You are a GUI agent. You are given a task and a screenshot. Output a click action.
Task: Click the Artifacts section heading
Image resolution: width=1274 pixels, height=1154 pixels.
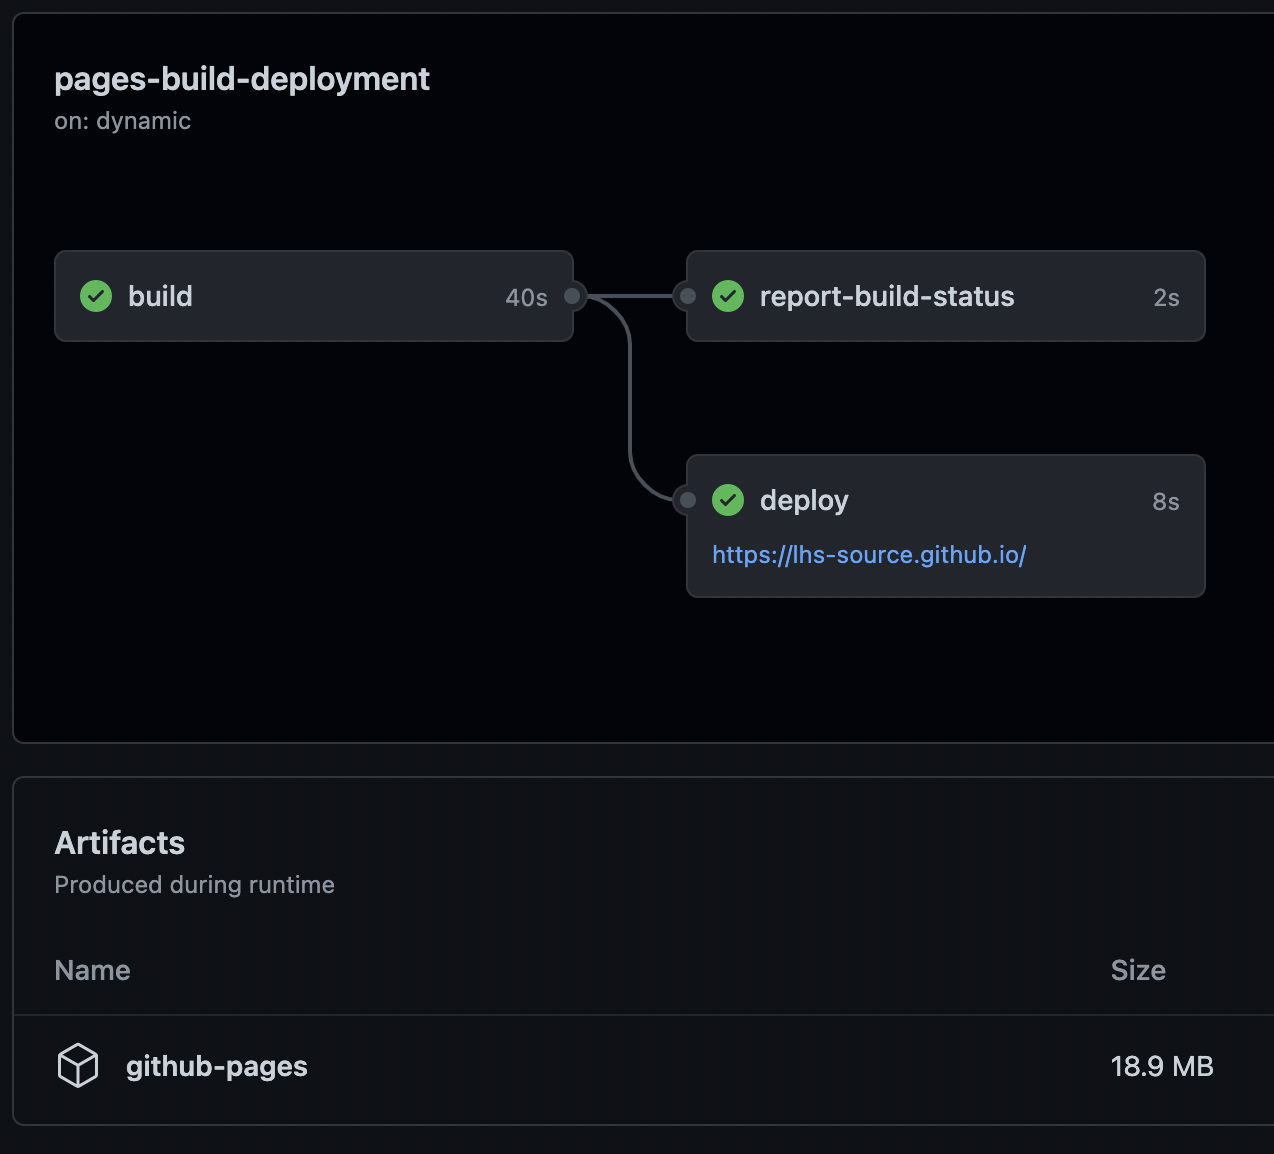click(120, 843)
